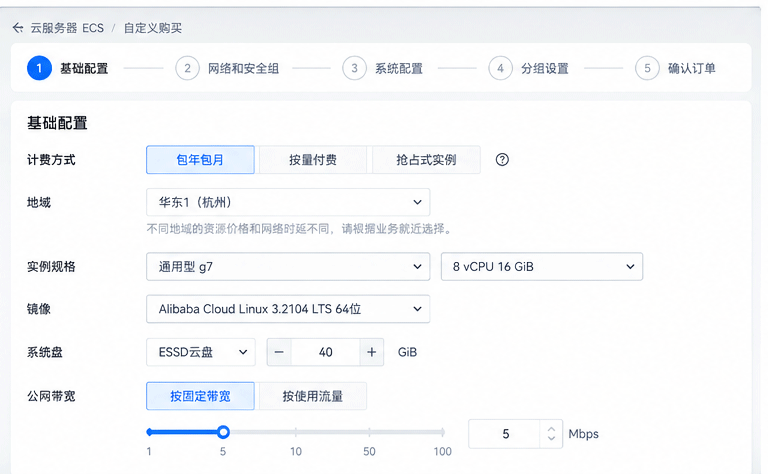Screen dimensions: 768x474
Task: Set bandwidth slider to 100 mark
Action: [443, 432]
